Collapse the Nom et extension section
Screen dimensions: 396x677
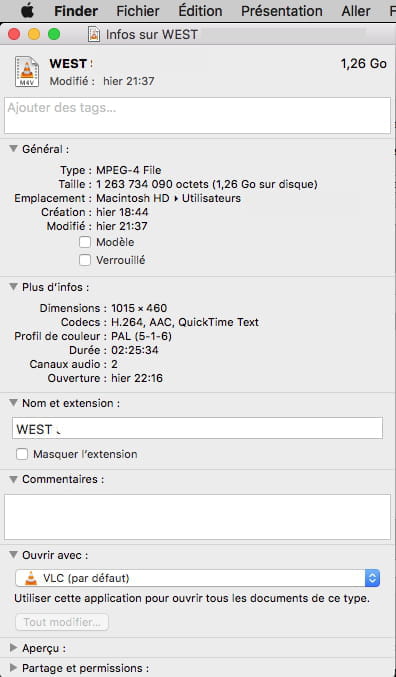pyautogui.click(x=13, y=403)
